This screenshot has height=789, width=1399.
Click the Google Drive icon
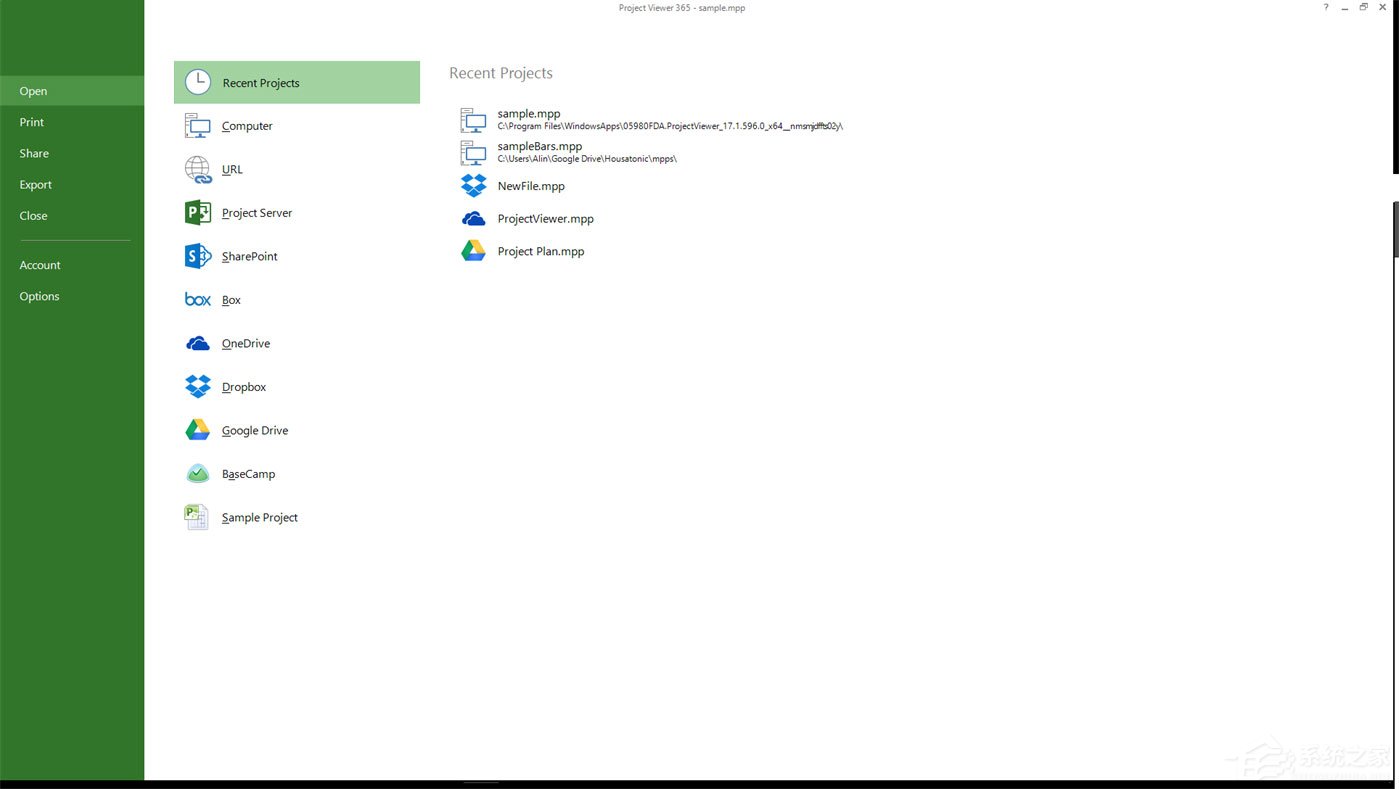pos(197,430)
